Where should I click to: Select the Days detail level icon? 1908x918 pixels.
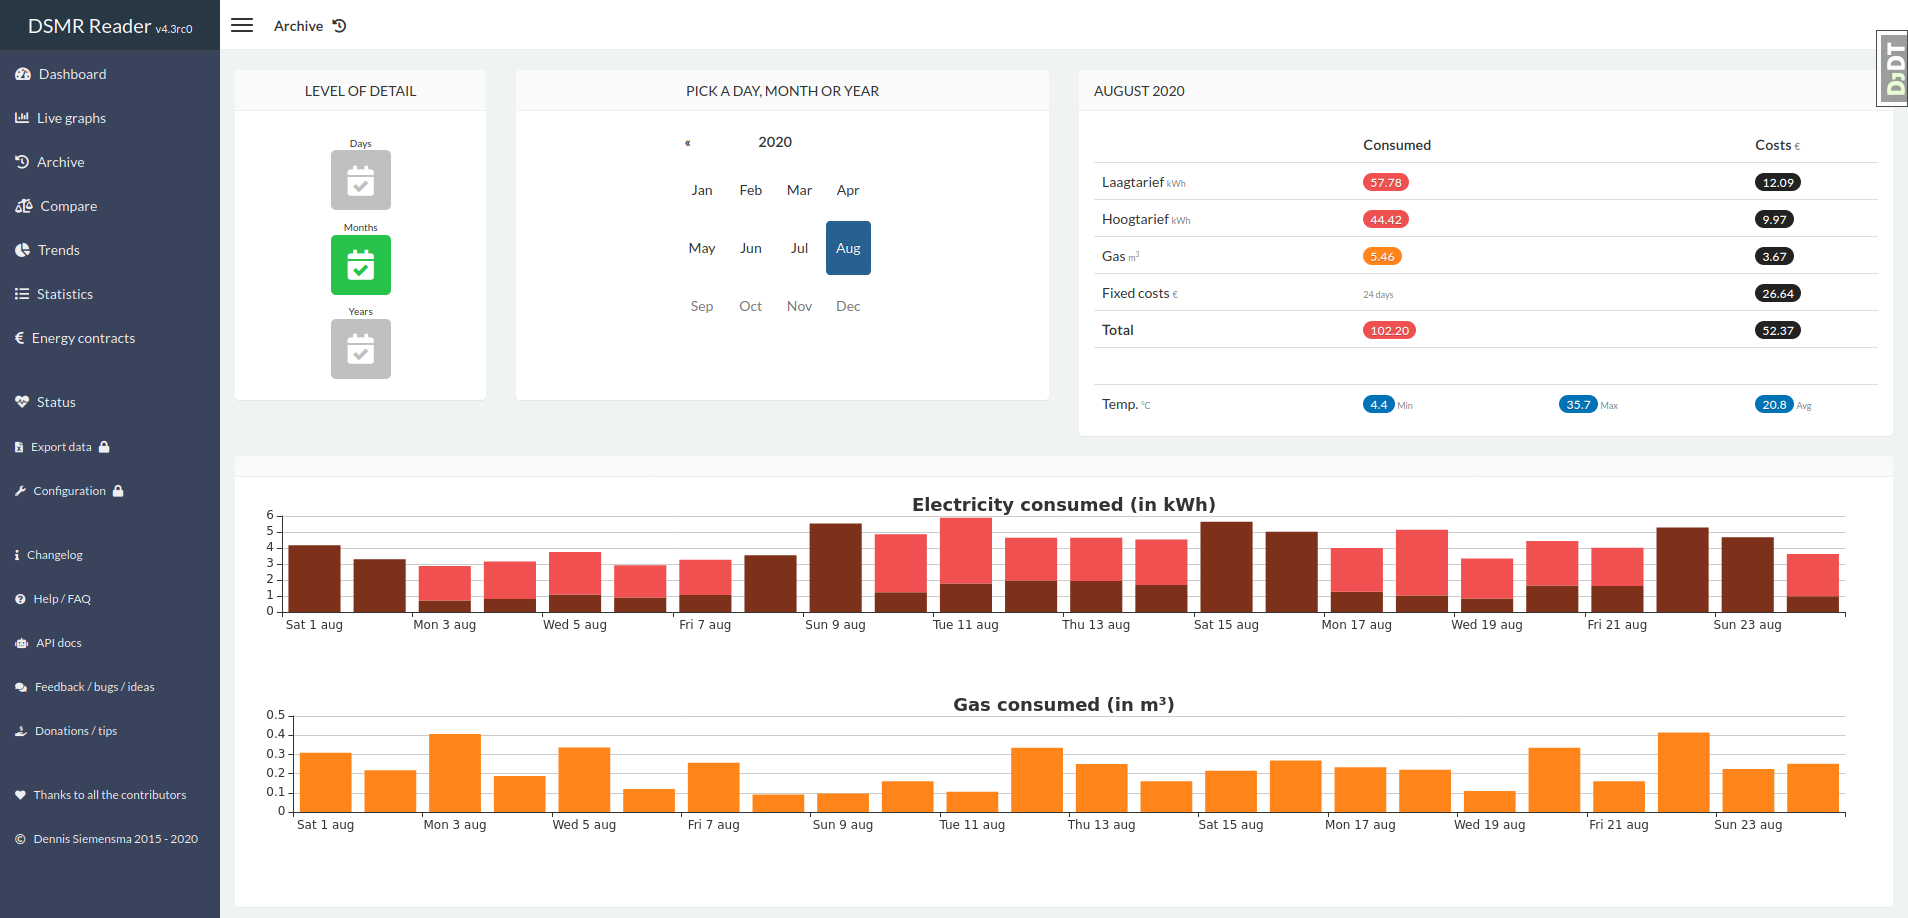[x=361, y=180]
